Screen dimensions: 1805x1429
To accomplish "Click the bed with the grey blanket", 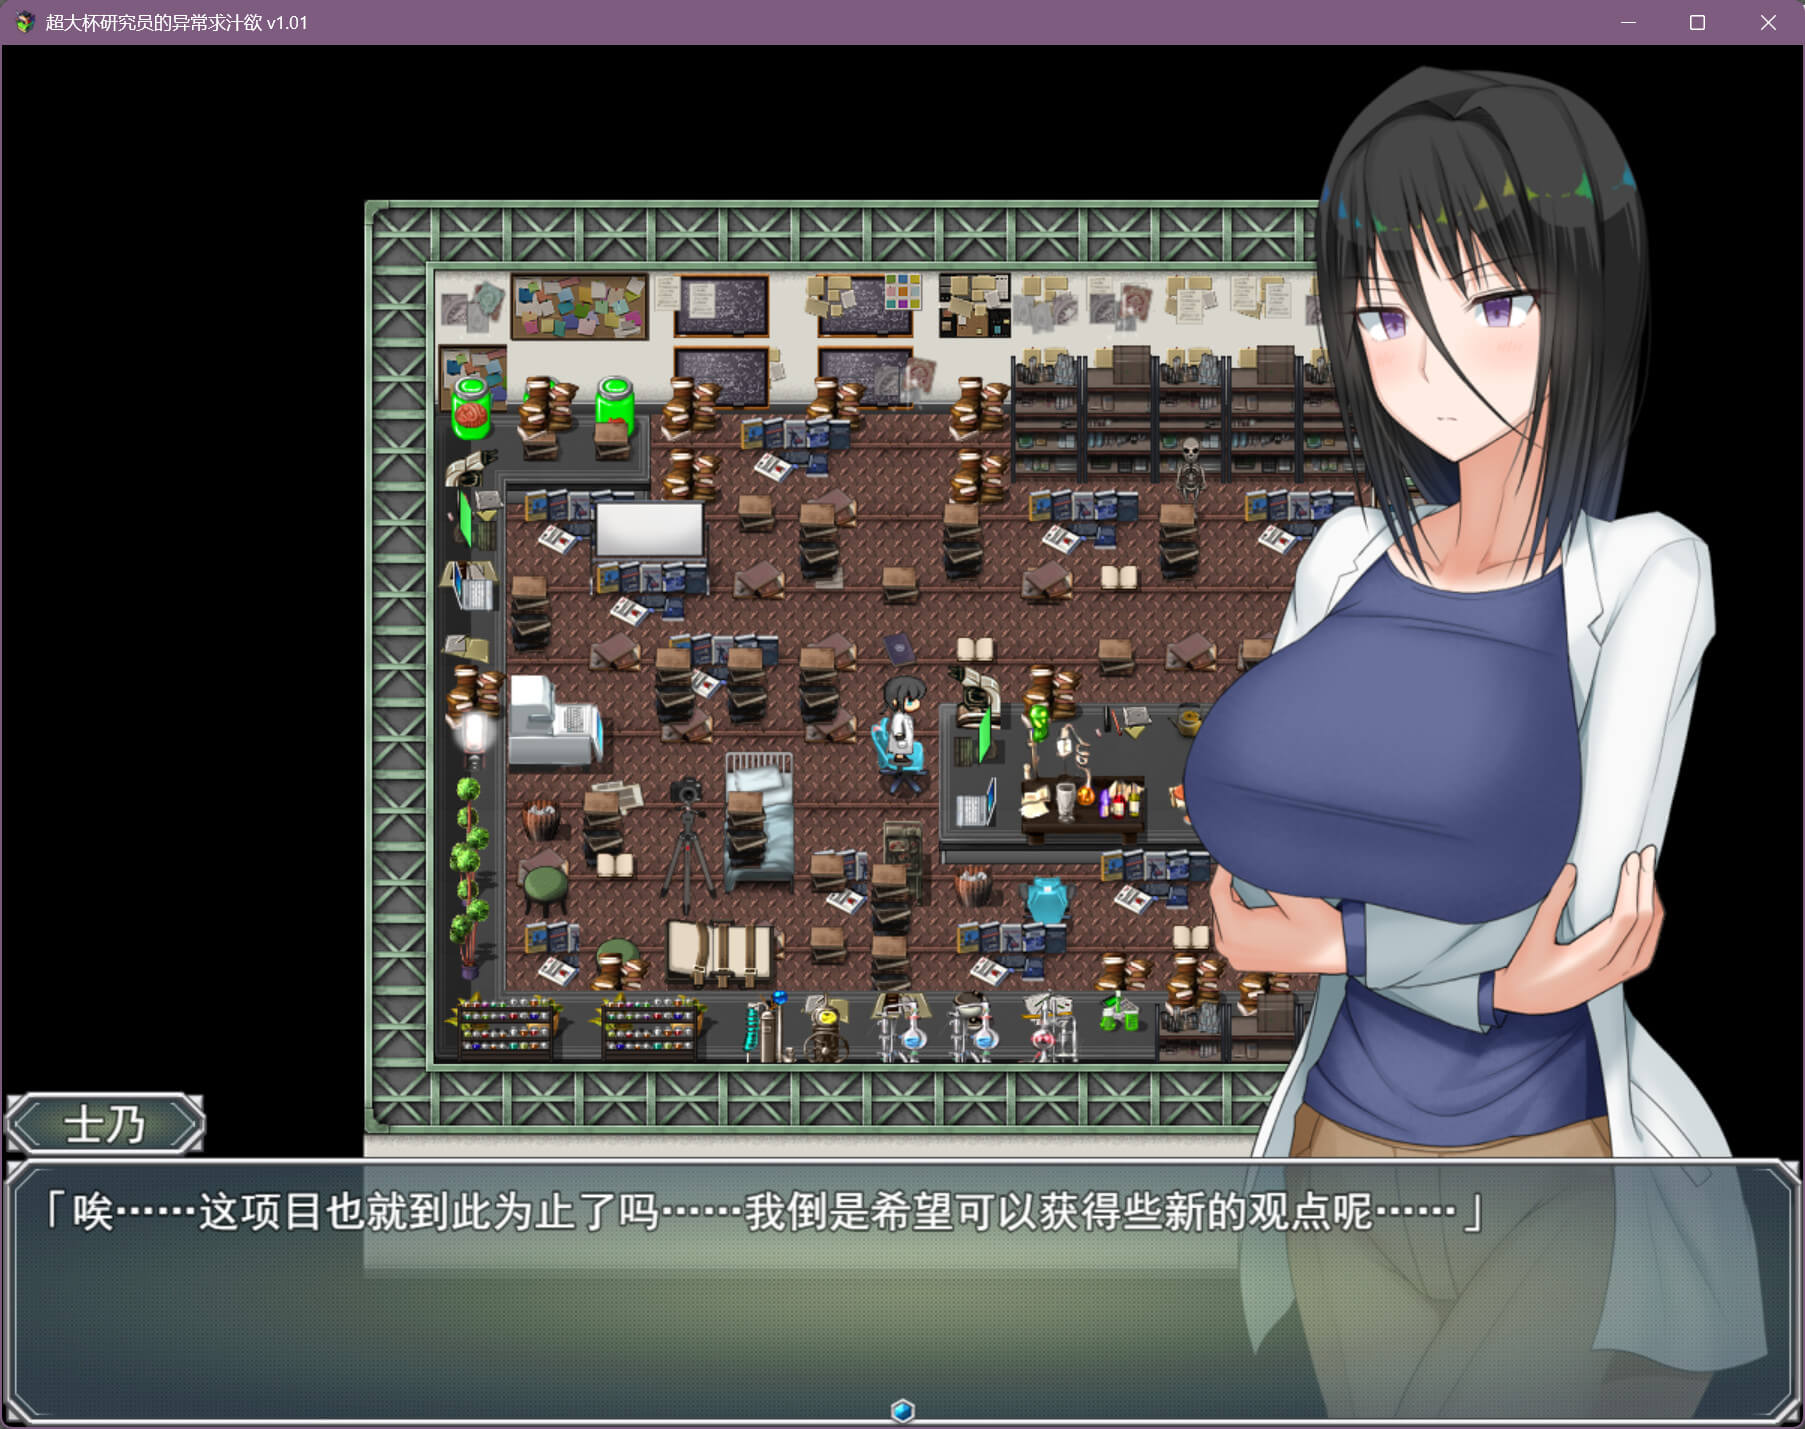I will [758, 820].
